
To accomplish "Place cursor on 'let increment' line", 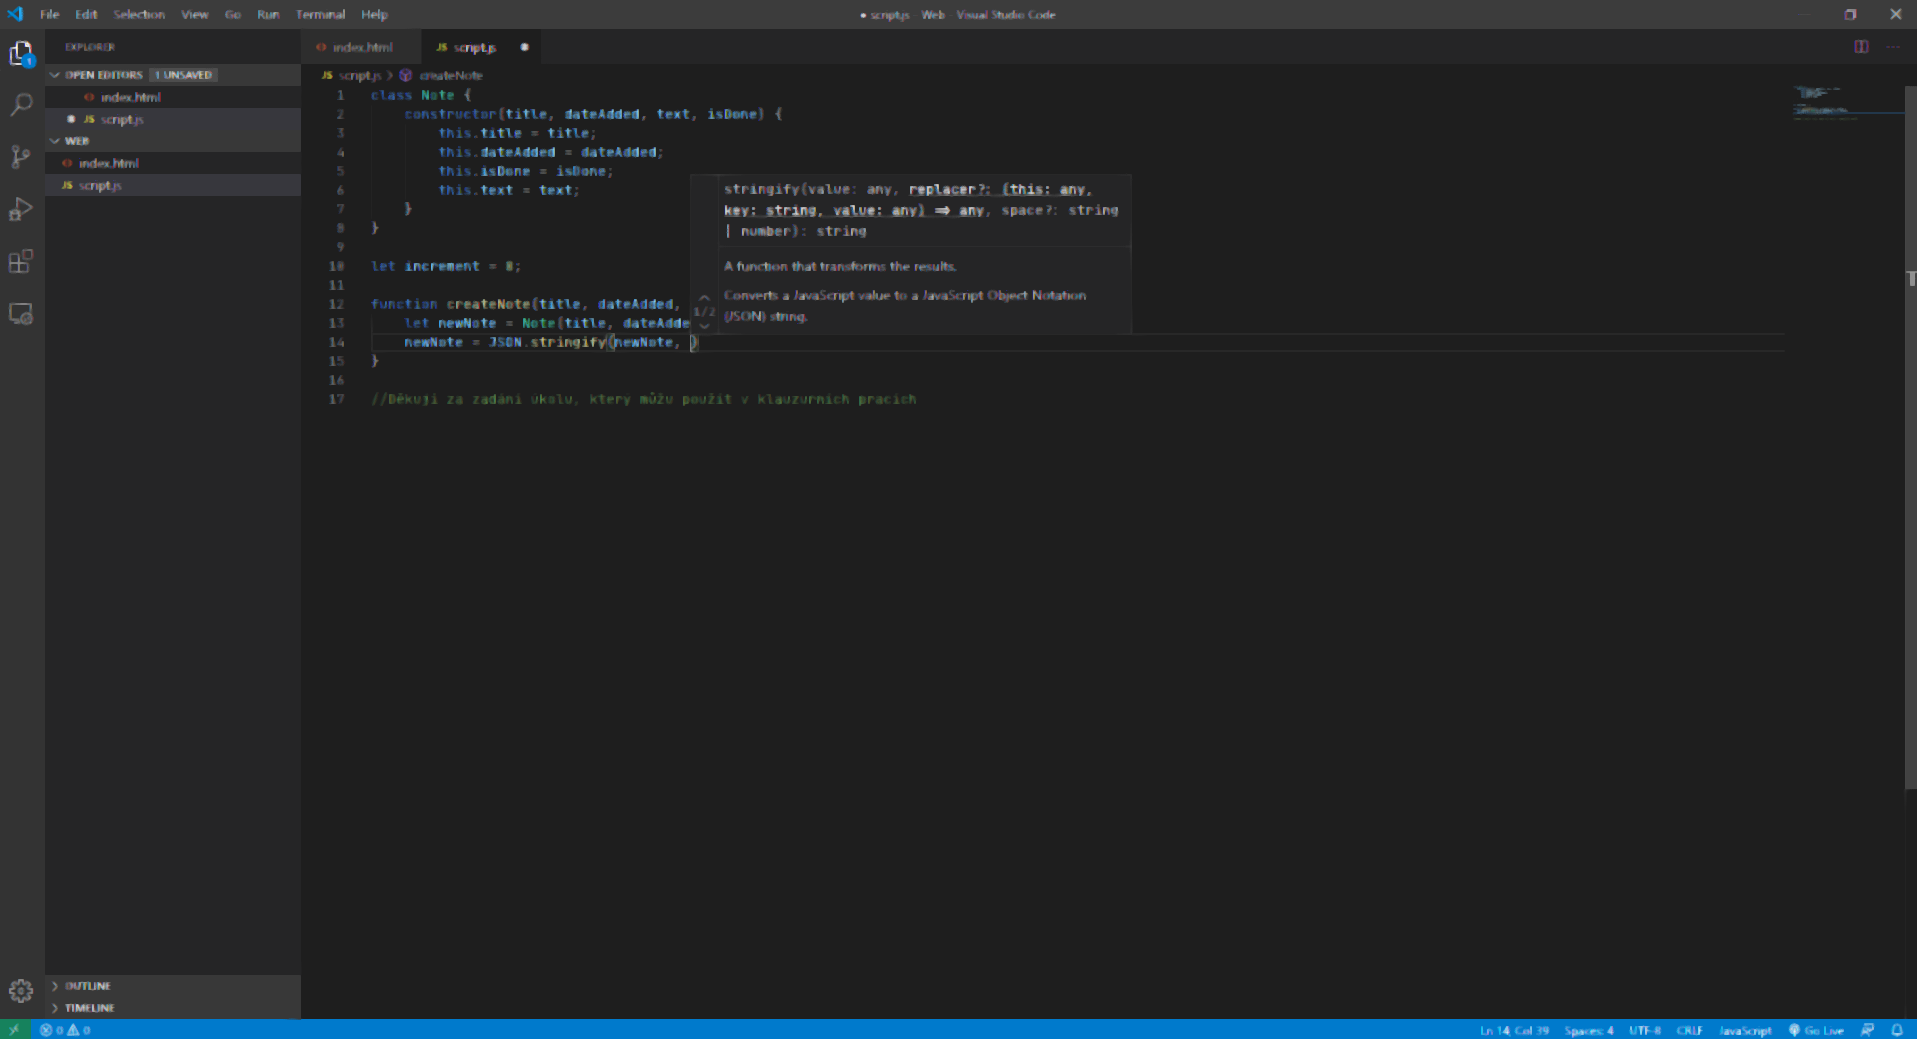I will (445, 266).
